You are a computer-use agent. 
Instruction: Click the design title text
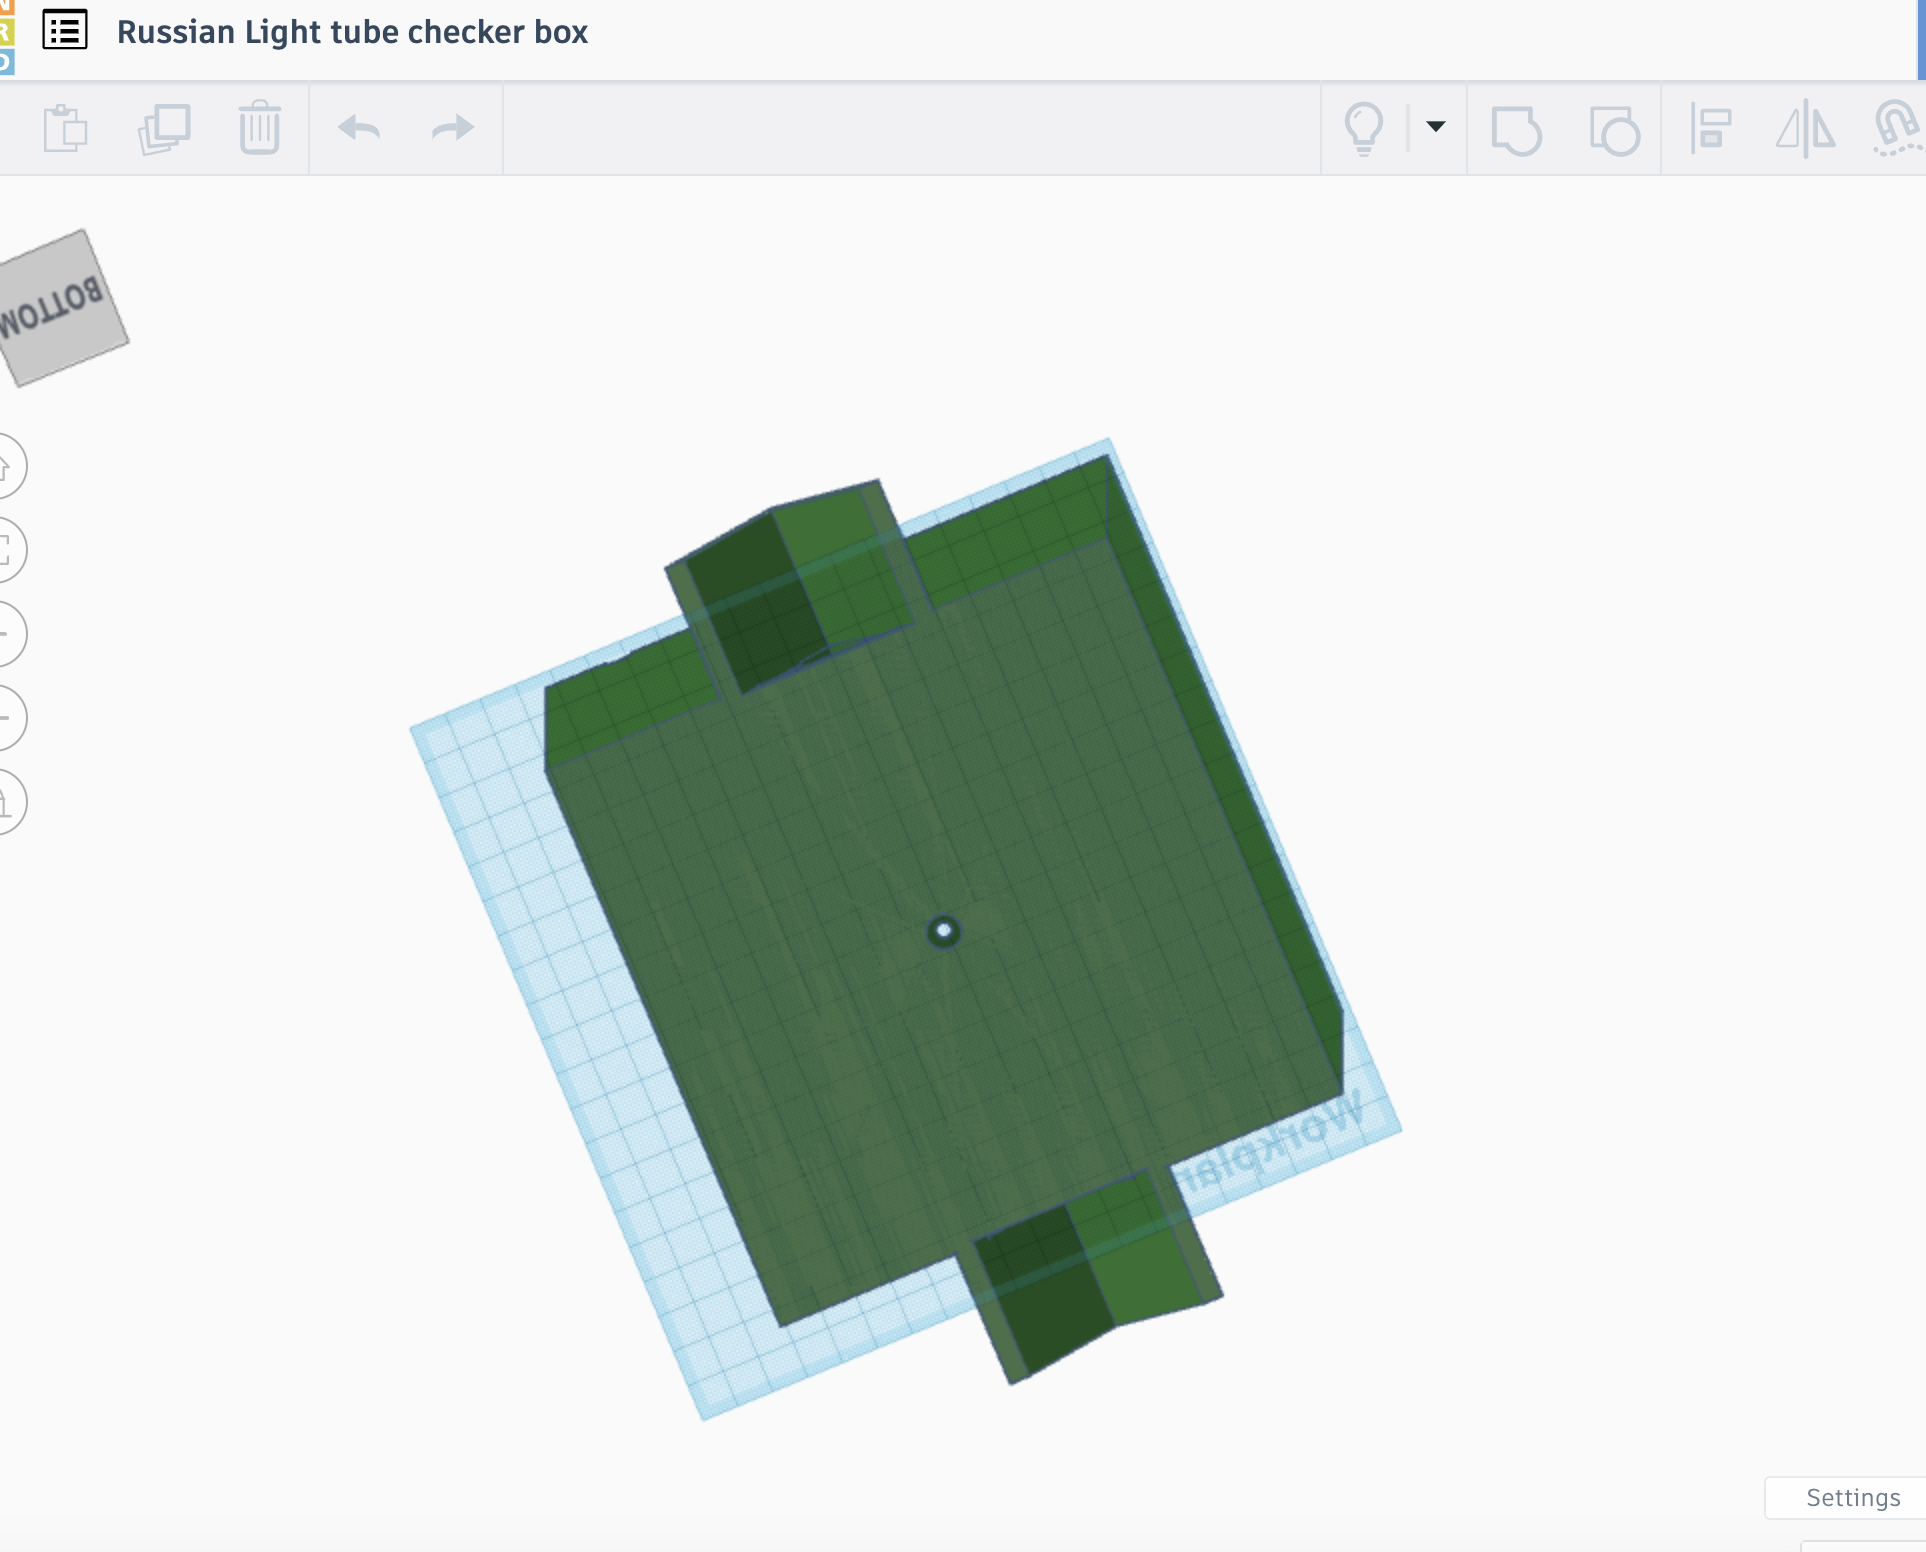[352, 32]
